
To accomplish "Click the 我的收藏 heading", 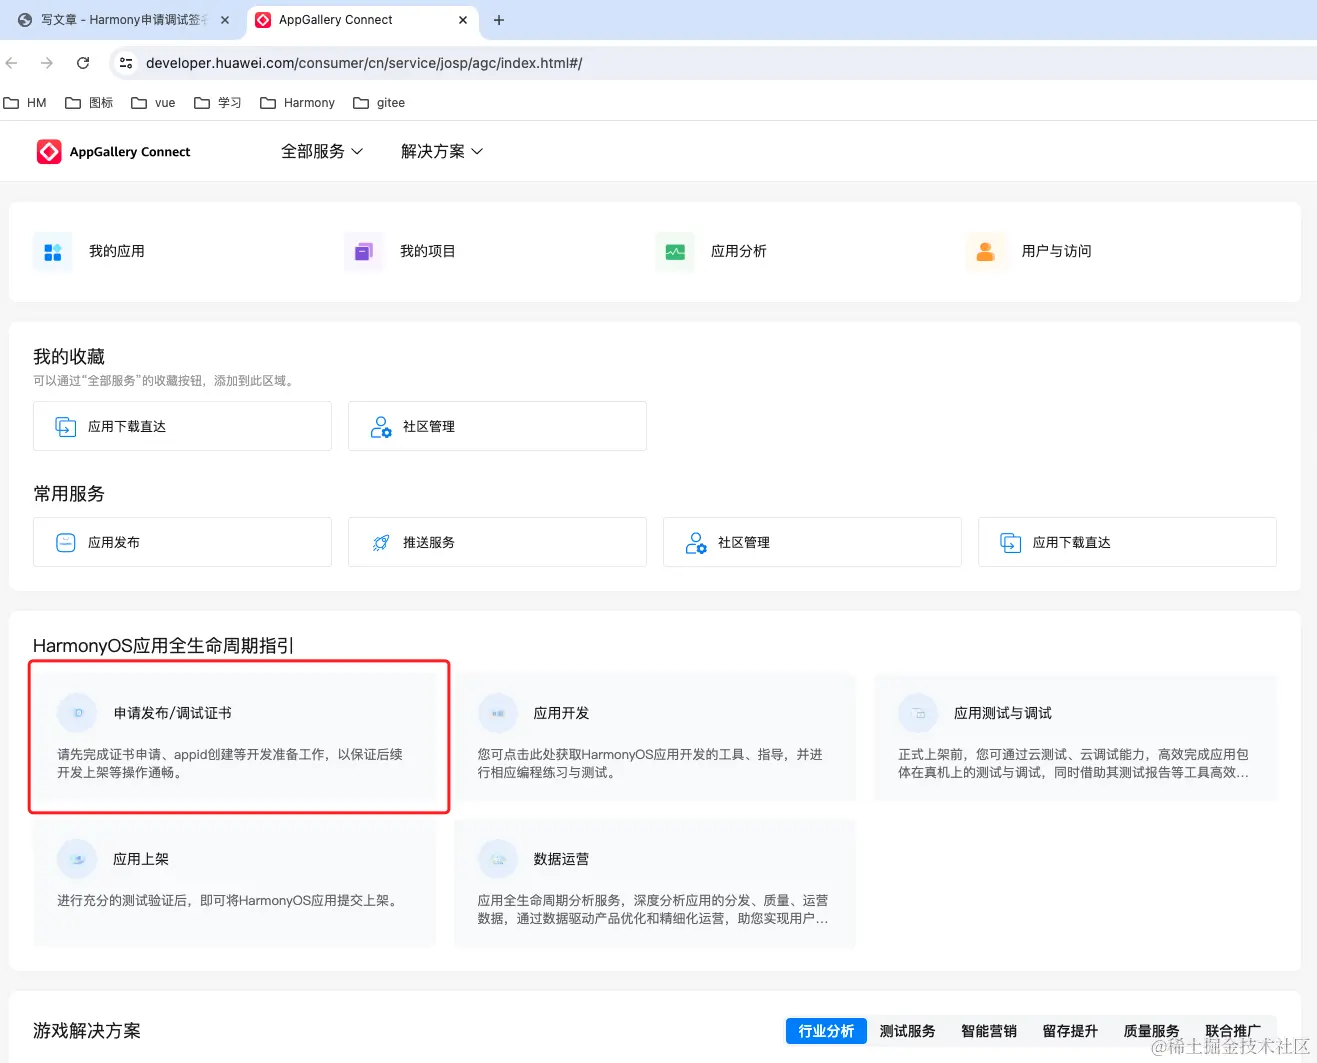I will tap(69, 357).
